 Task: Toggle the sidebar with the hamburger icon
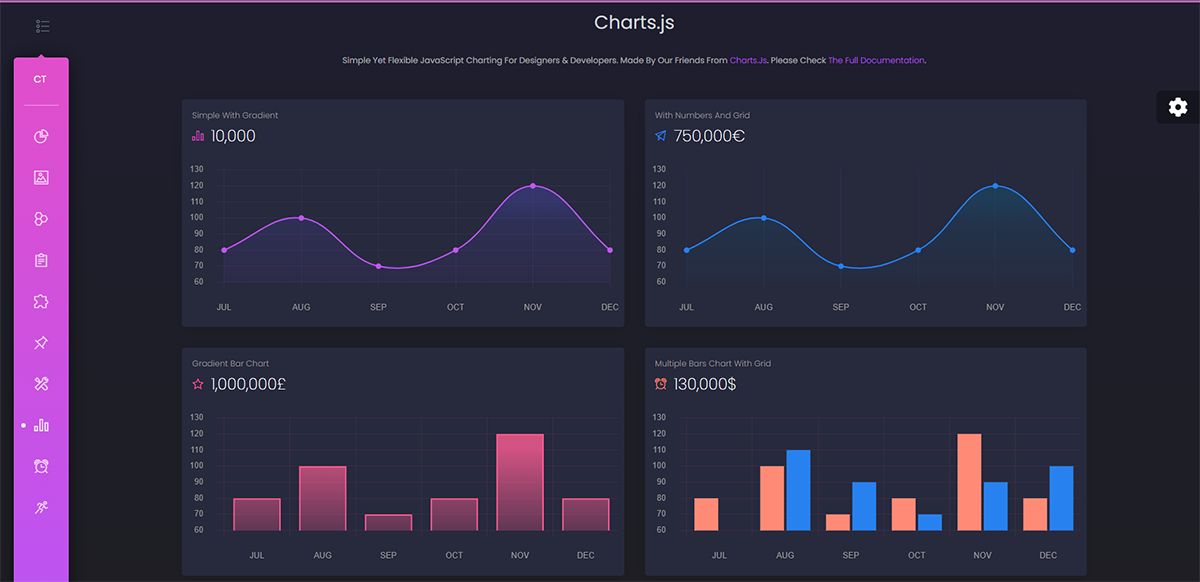coord(41,26)
